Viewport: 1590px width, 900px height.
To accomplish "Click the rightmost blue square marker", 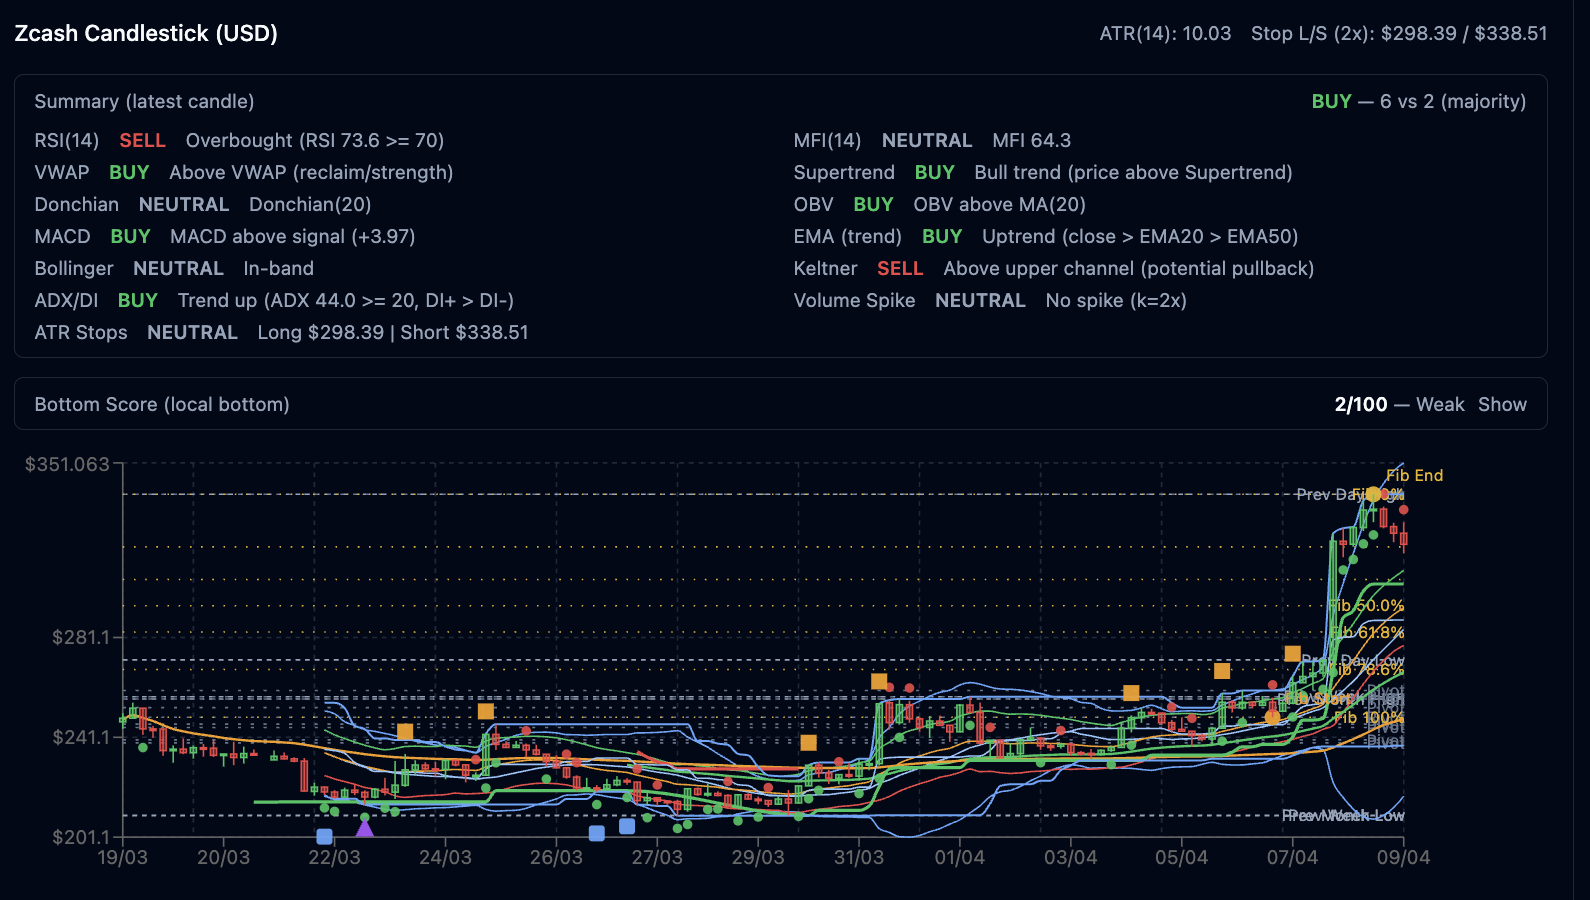I will (627, 826).
